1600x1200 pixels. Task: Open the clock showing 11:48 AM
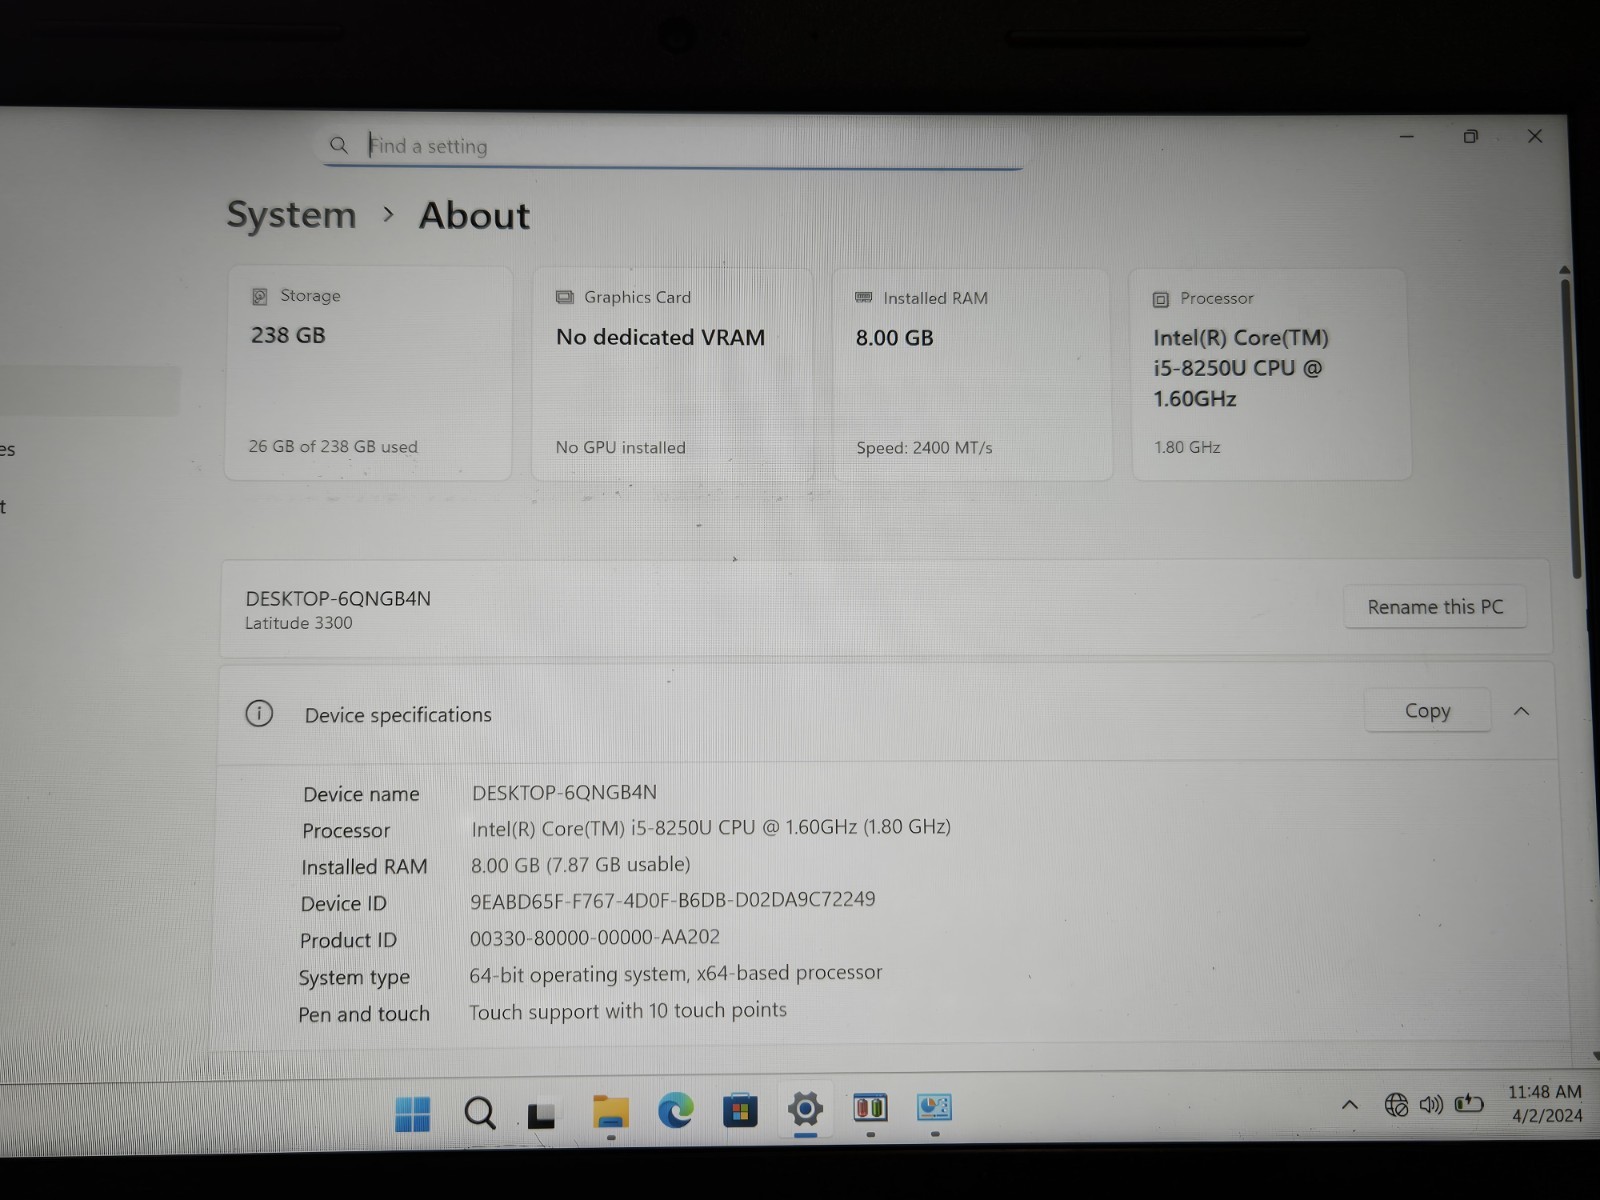1545,1104
